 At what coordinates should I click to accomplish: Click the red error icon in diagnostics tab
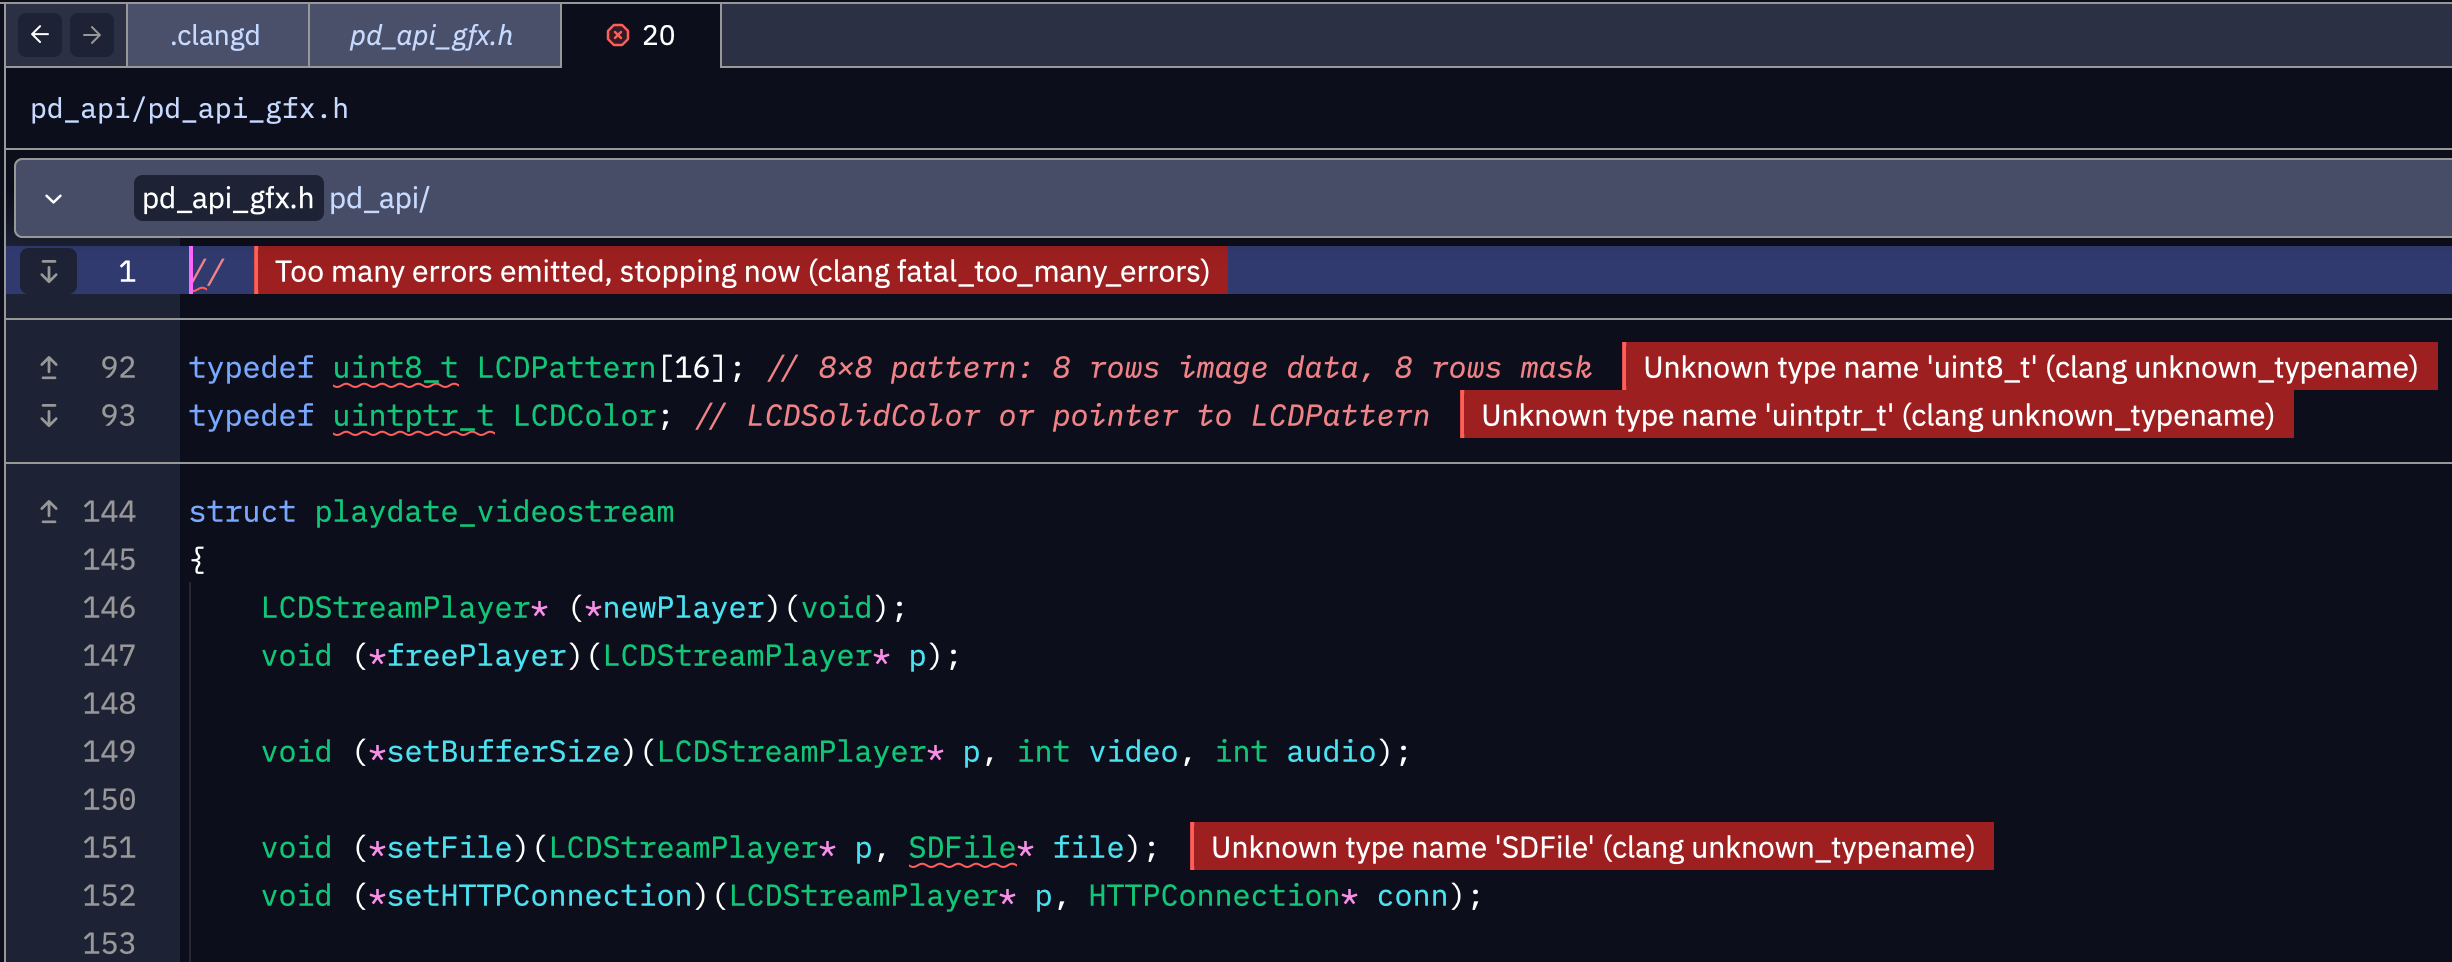coord(618,35)
